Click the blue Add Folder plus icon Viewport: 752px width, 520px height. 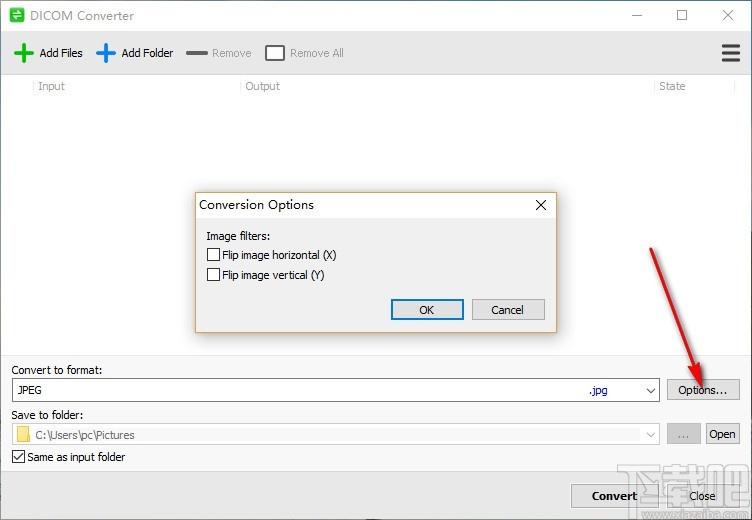pos(106,53)
